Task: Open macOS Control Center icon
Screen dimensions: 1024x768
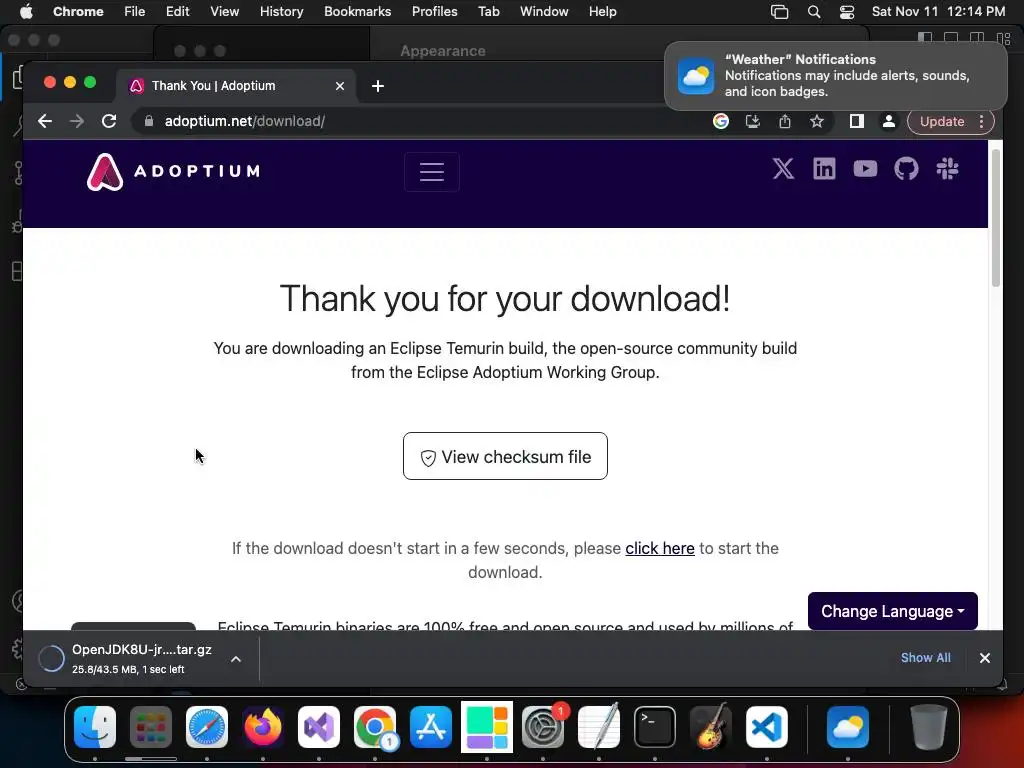Action: click(x=847, y=12)
